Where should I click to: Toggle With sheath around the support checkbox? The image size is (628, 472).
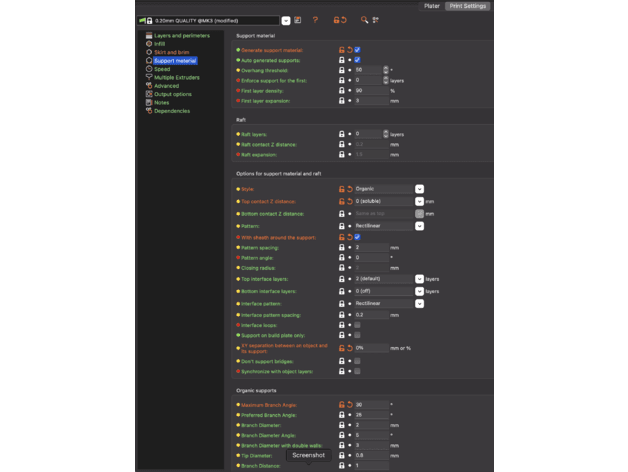point(357,237)
